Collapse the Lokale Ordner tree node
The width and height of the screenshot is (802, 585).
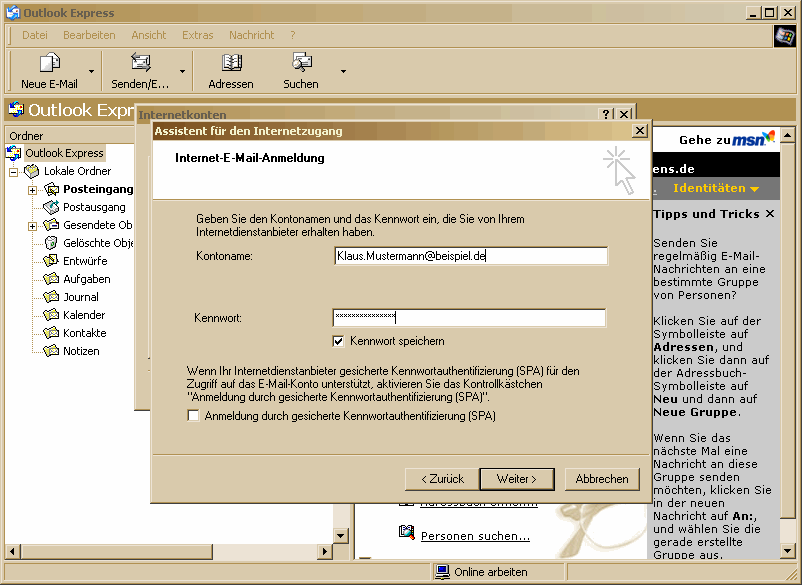pyautogui.click(x=14, y=172)
